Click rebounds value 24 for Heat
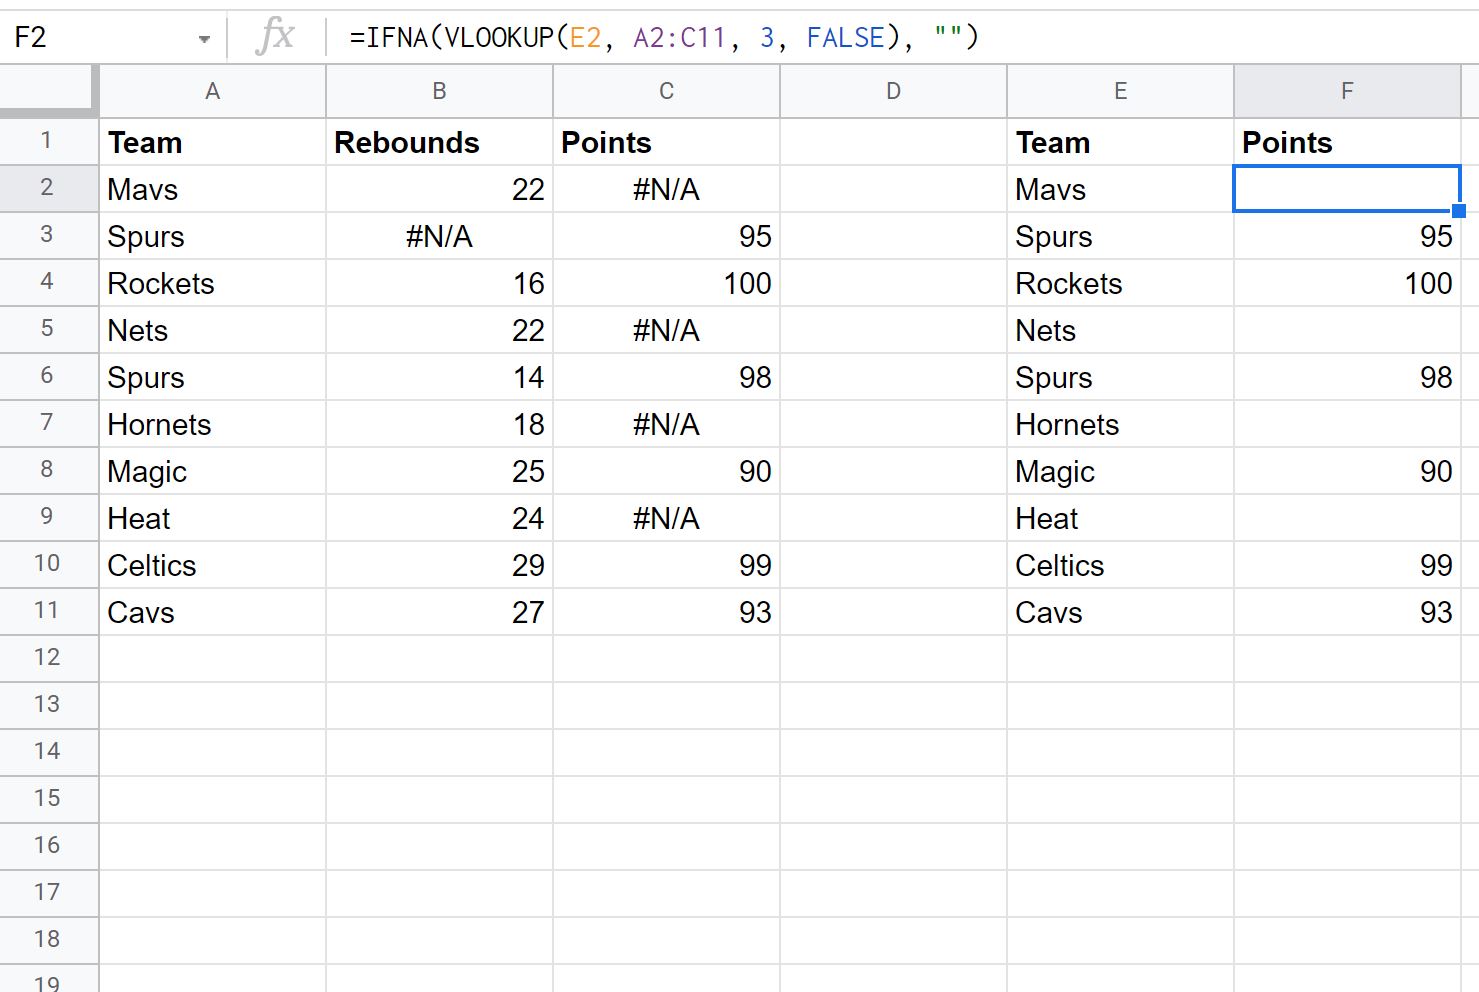 point(528,519)
